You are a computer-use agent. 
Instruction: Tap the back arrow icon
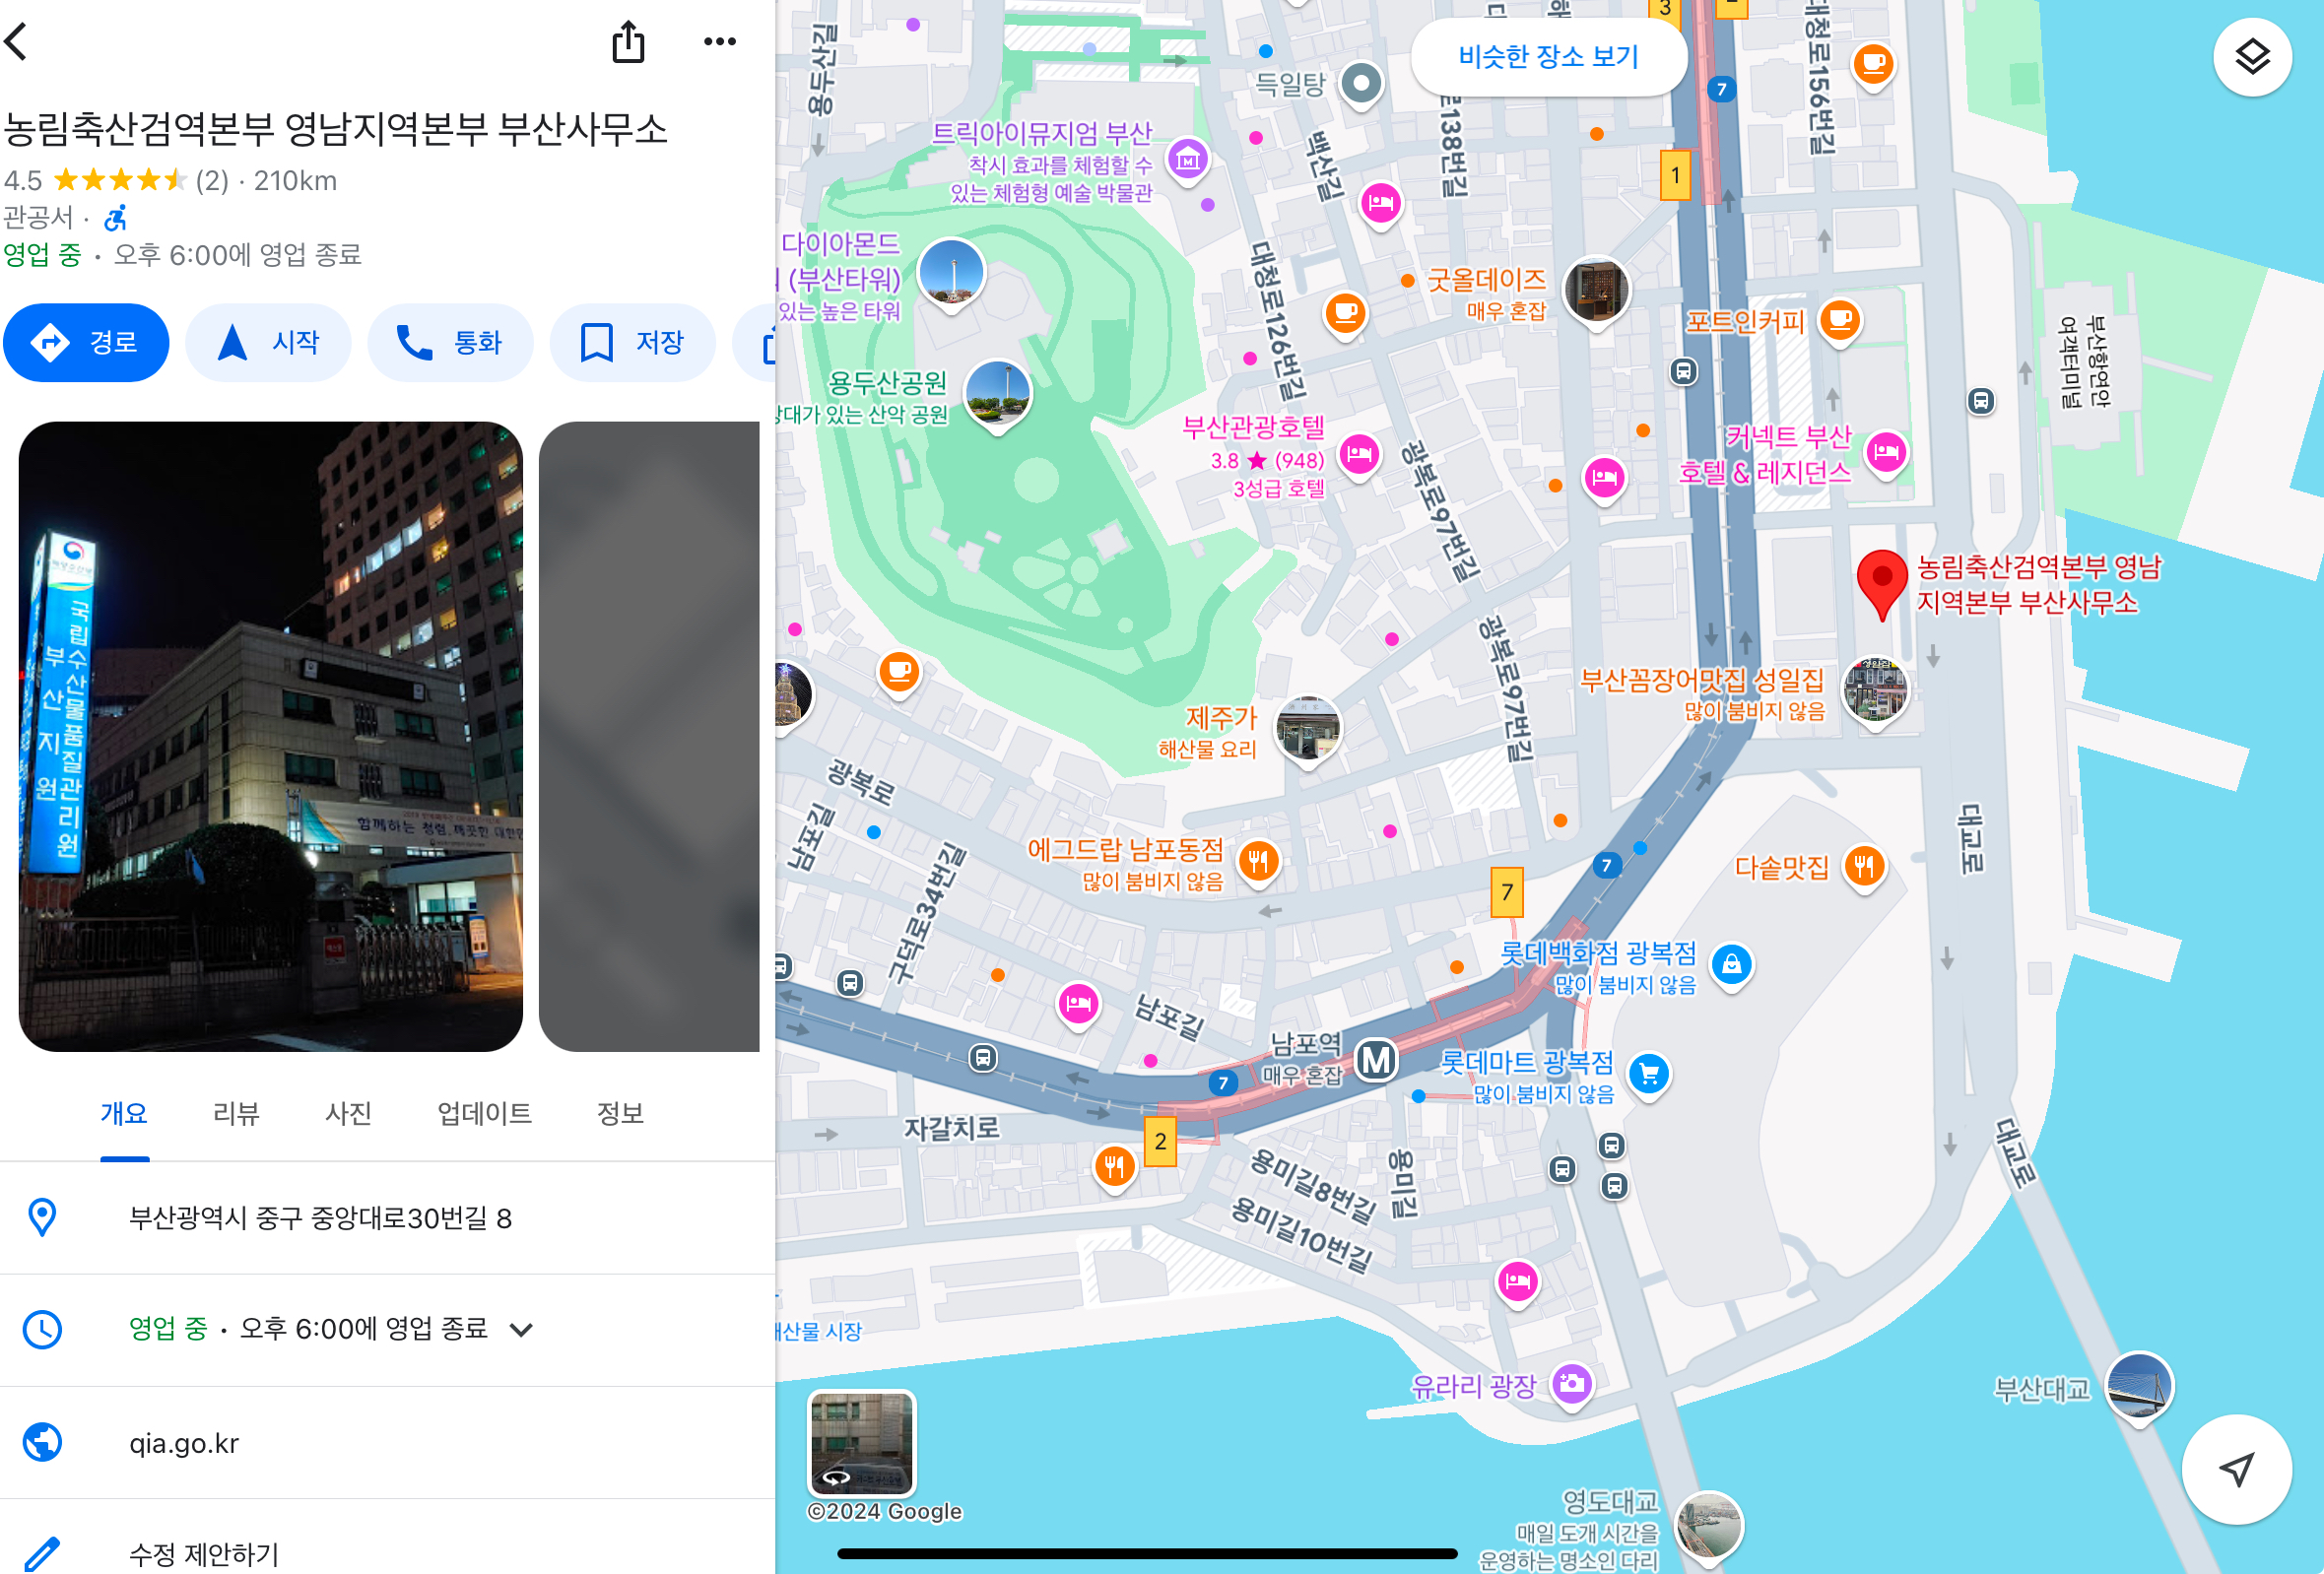pyautogui.click(x=17, y=42)
